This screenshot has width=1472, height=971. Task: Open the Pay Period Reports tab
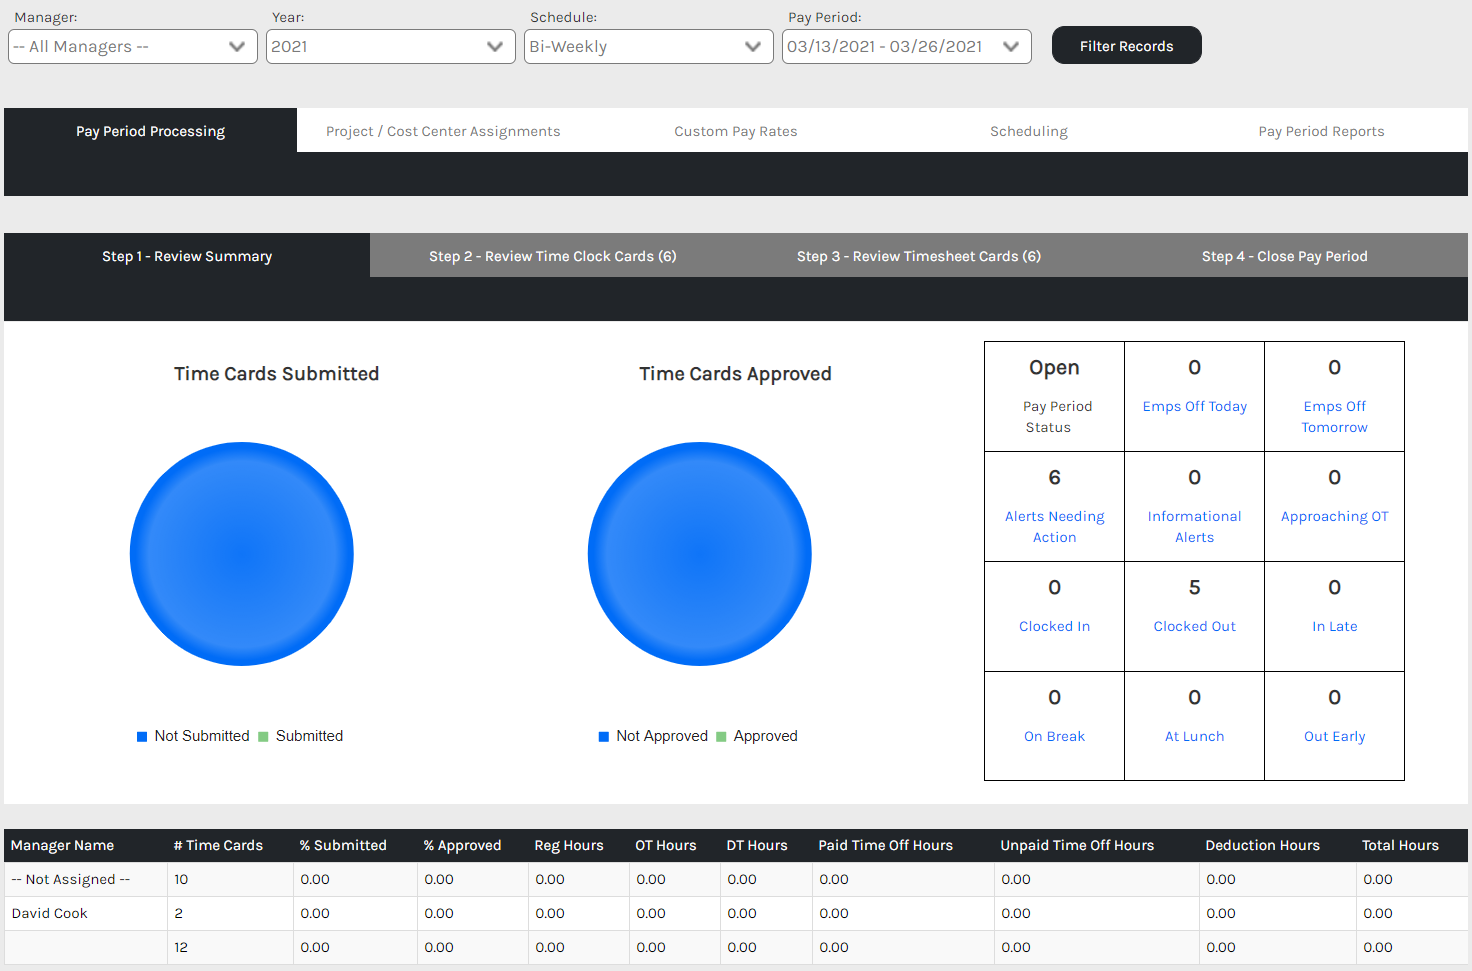click(1321, 131)
